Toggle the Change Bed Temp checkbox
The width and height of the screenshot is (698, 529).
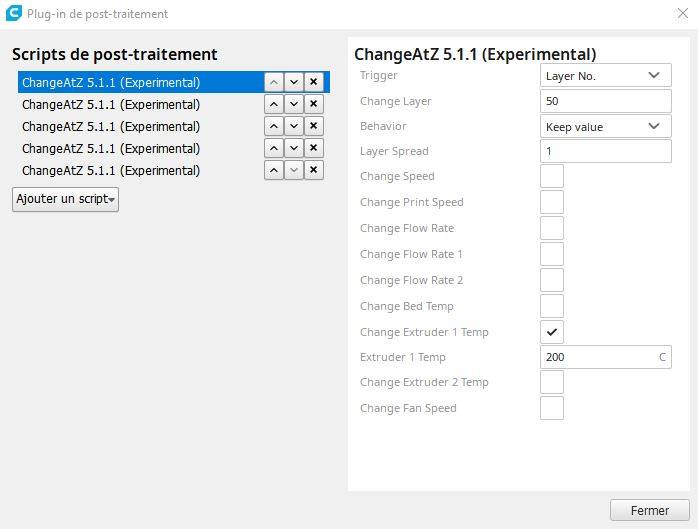[552, 306]
